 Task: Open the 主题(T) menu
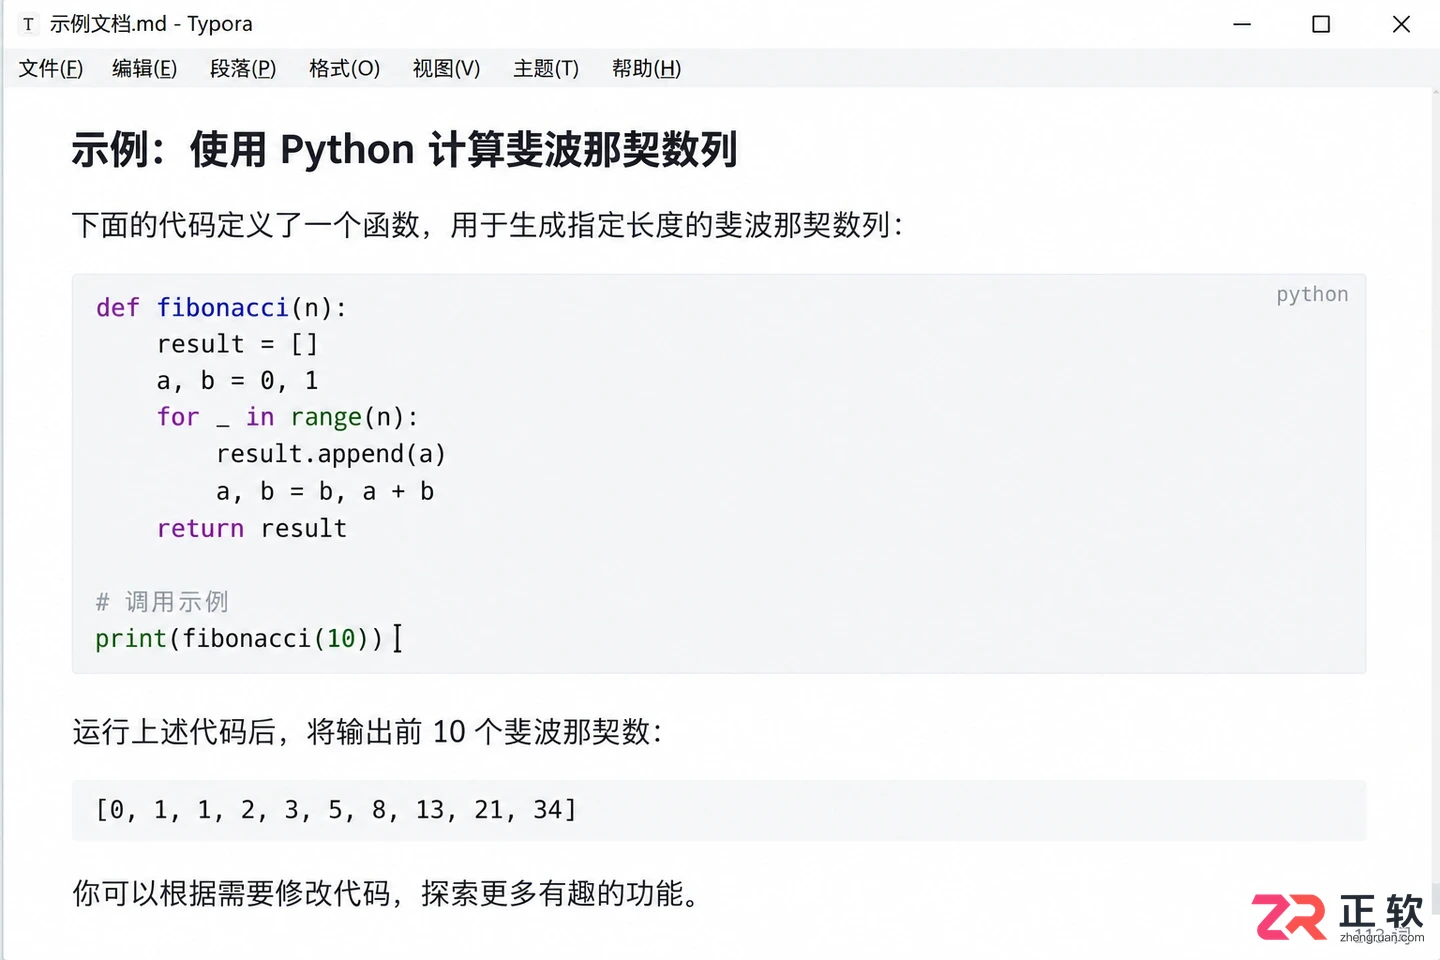[546, 68]
